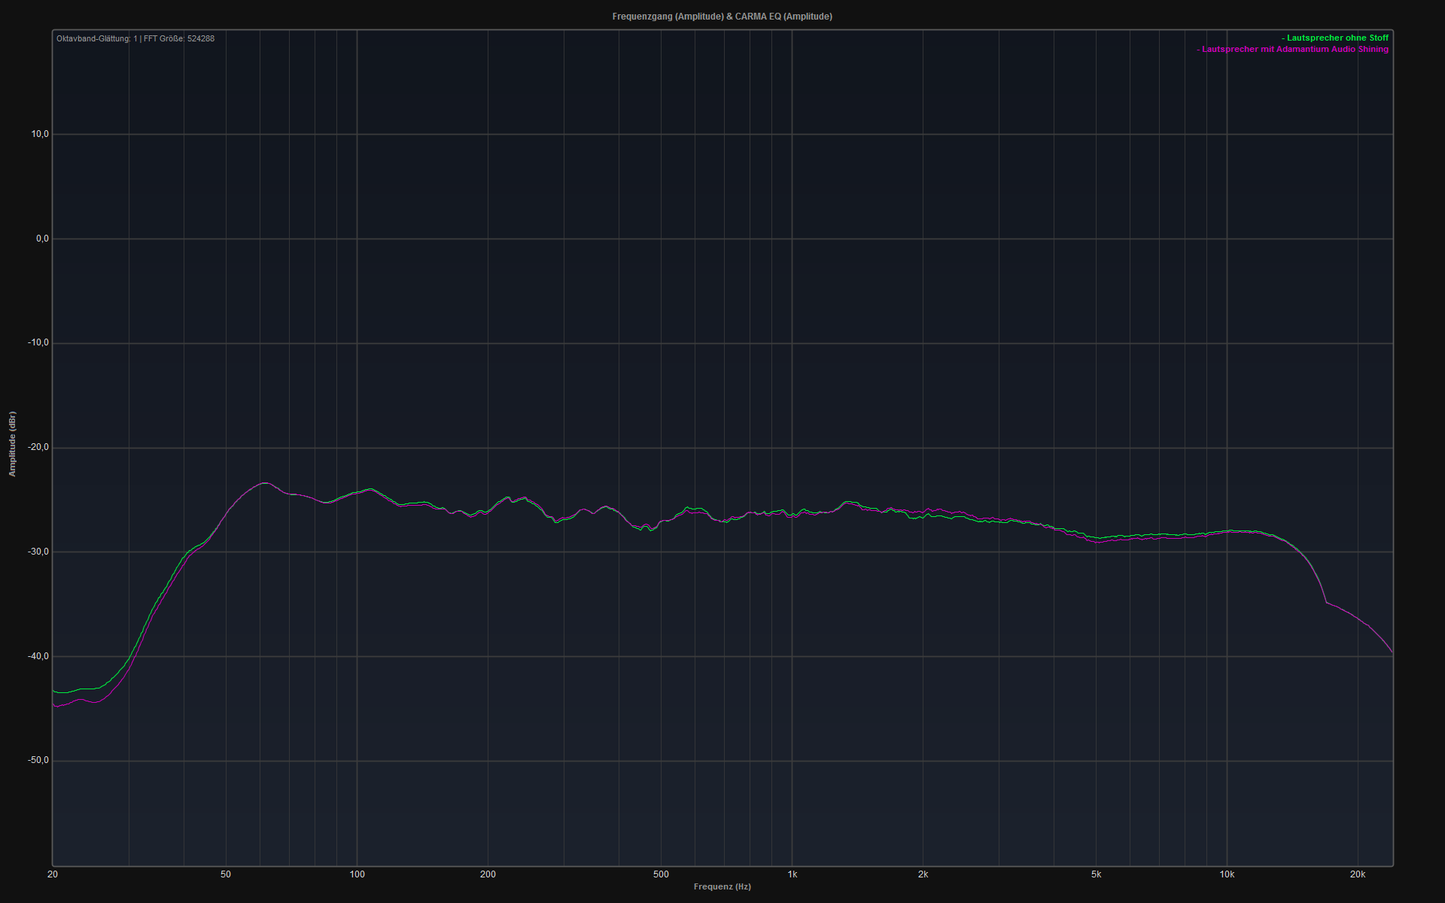
Task: Click the -30,0 amplitude tick label
Action: [38, 552]
